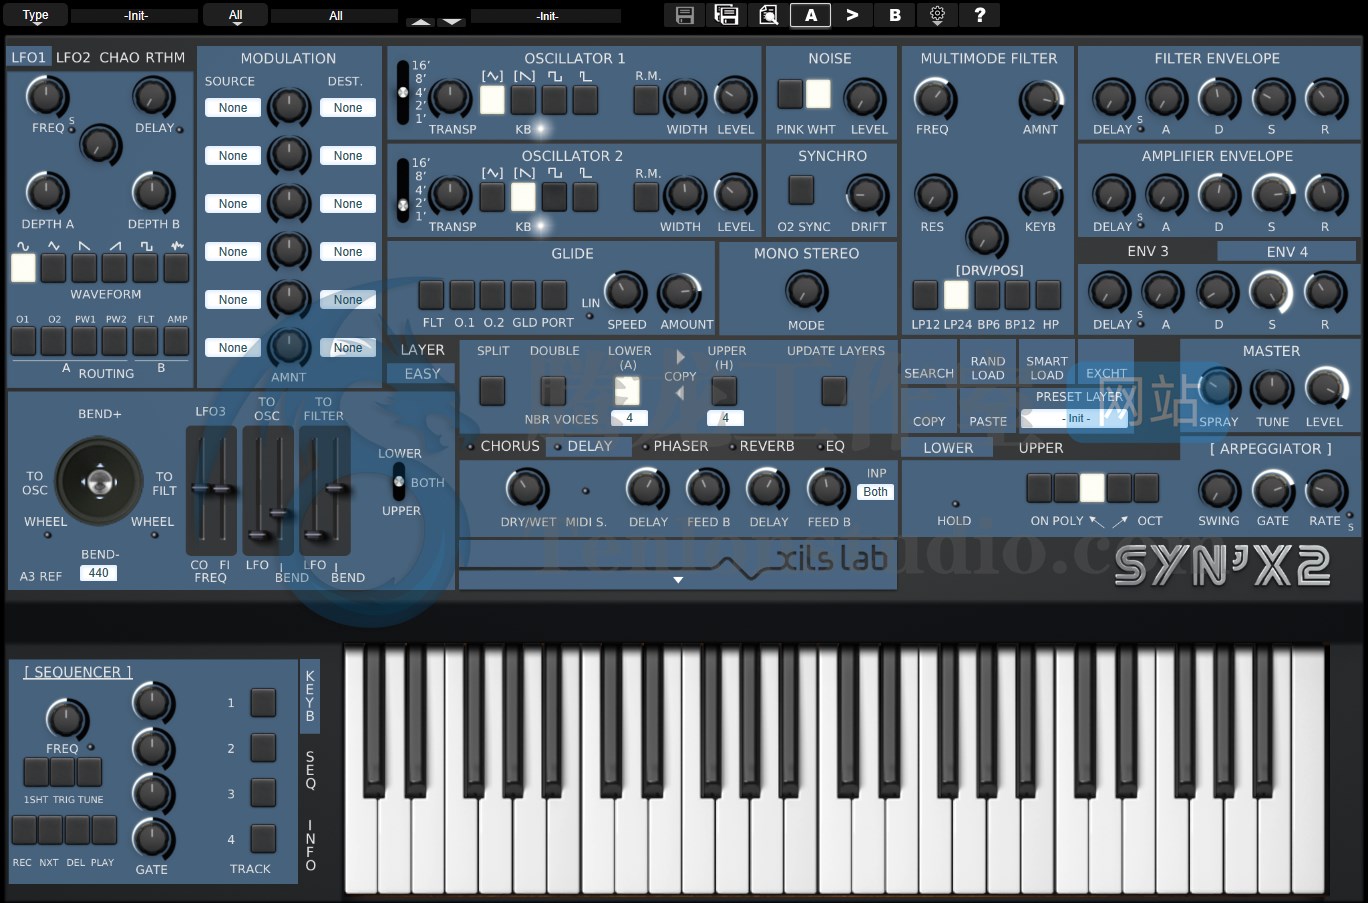
Task: Select Oscillator 1 sawtooth waveform button
Action: click(523, 99)
